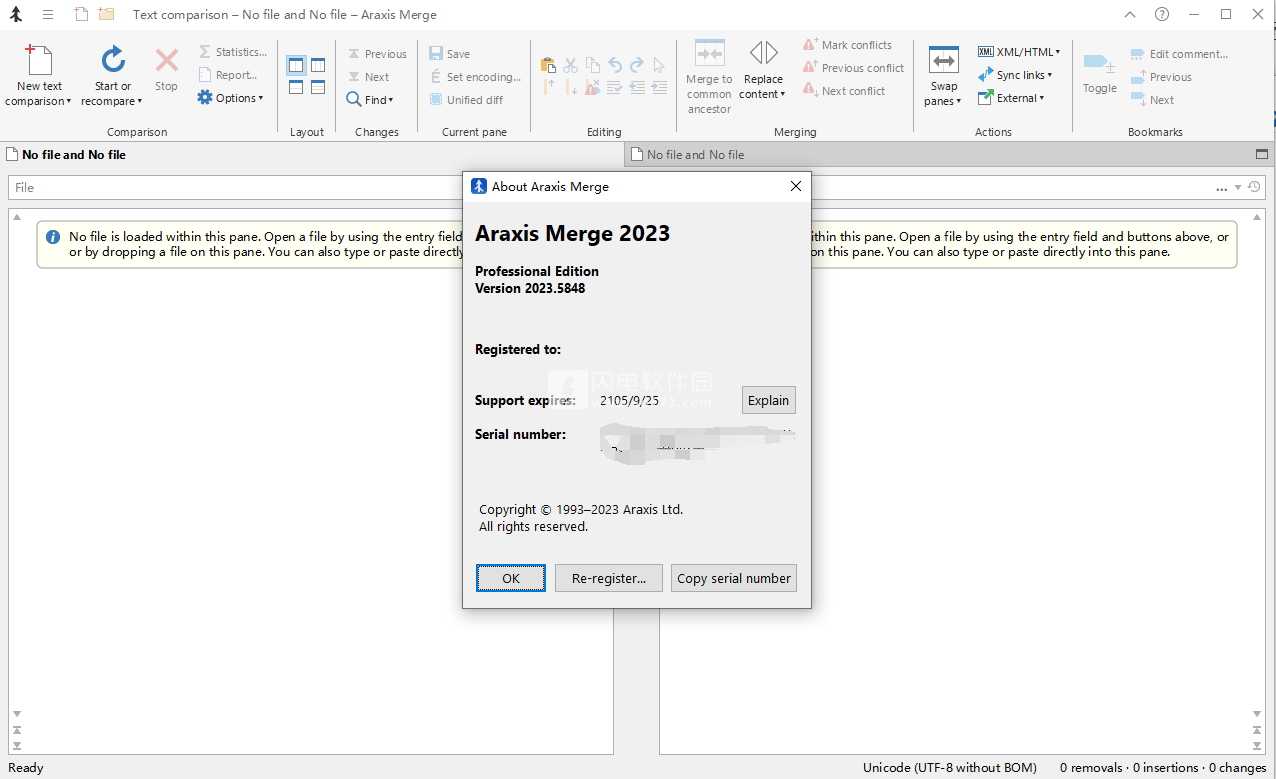
Task: Select the three-pane vertical layout icon
Action: click(318, 65)
